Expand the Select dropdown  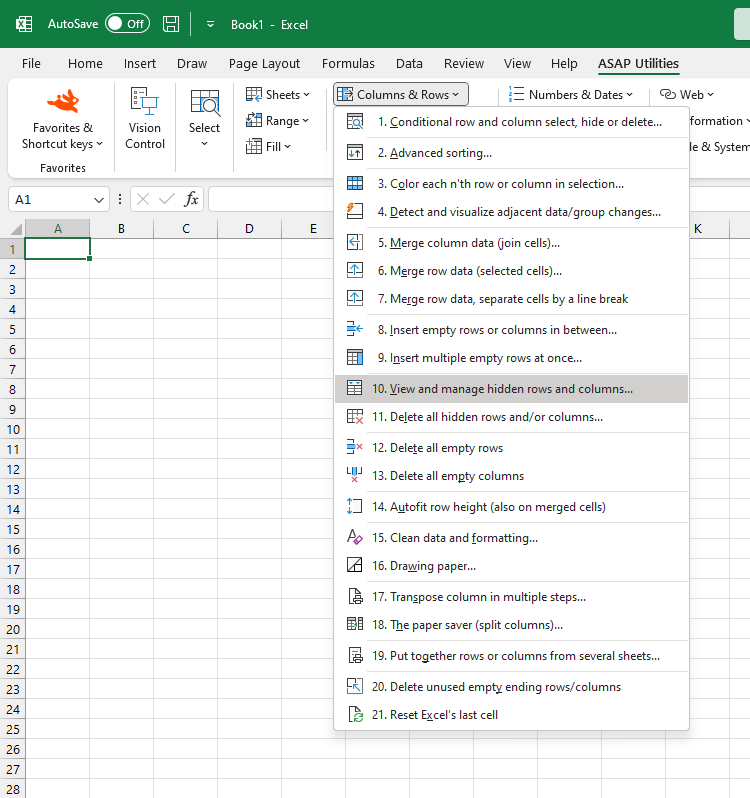[x=205, y=119]
